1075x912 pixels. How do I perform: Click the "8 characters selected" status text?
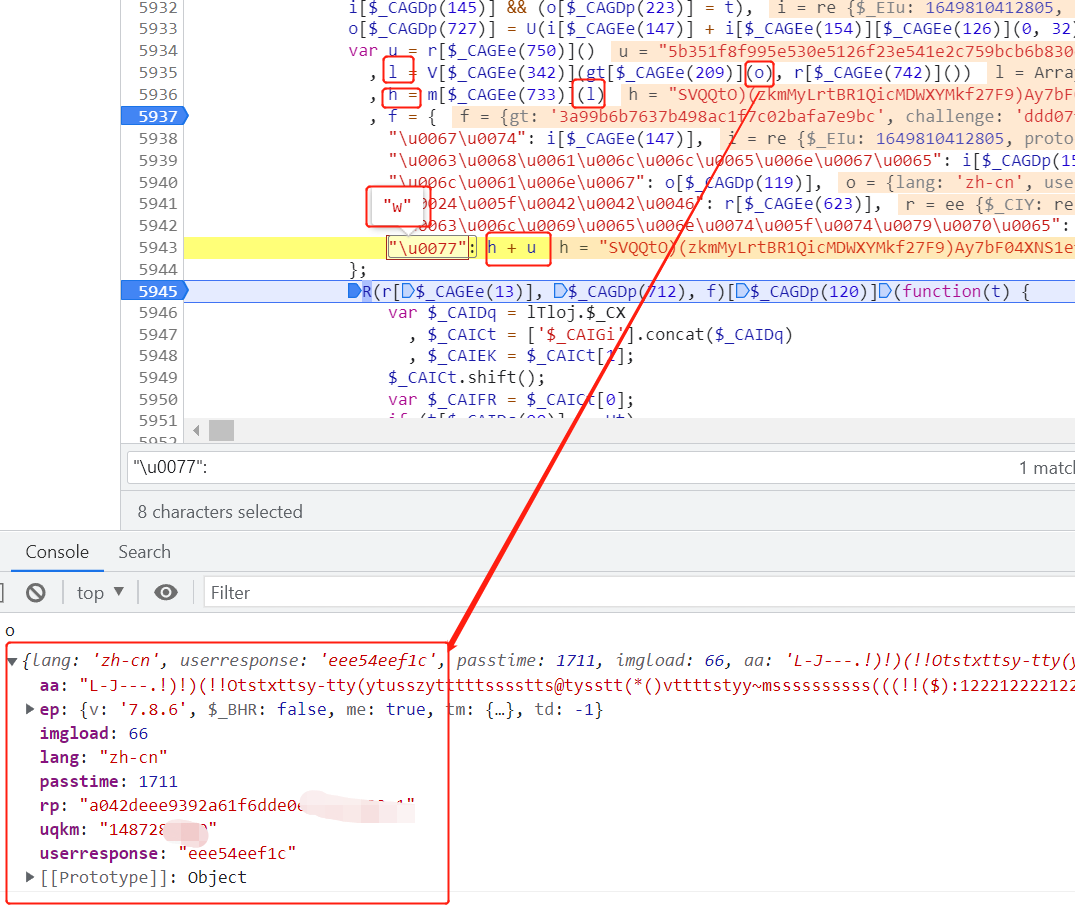pos(220,512)
